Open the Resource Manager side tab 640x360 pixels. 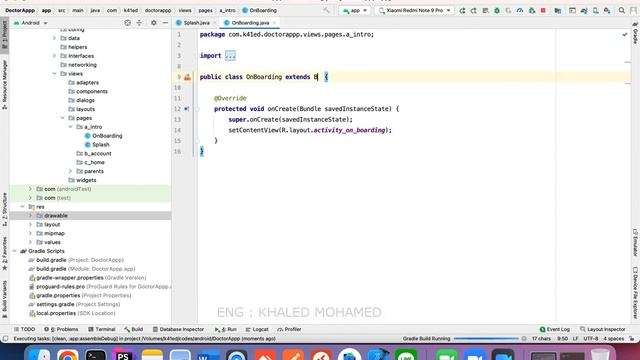point(4,84)
